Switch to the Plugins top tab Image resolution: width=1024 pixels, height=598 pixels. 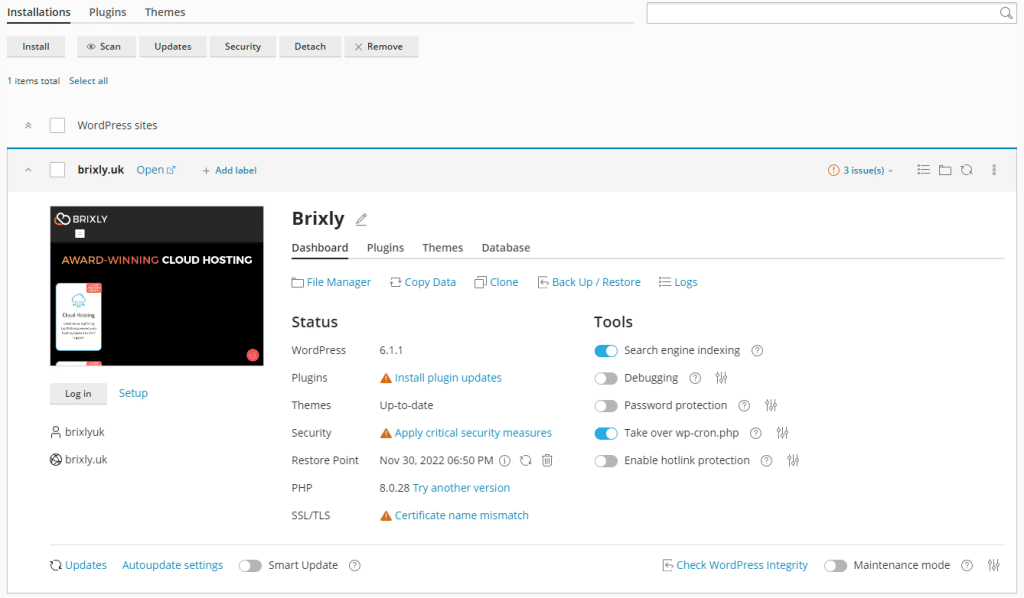click(x=108, y=12)
